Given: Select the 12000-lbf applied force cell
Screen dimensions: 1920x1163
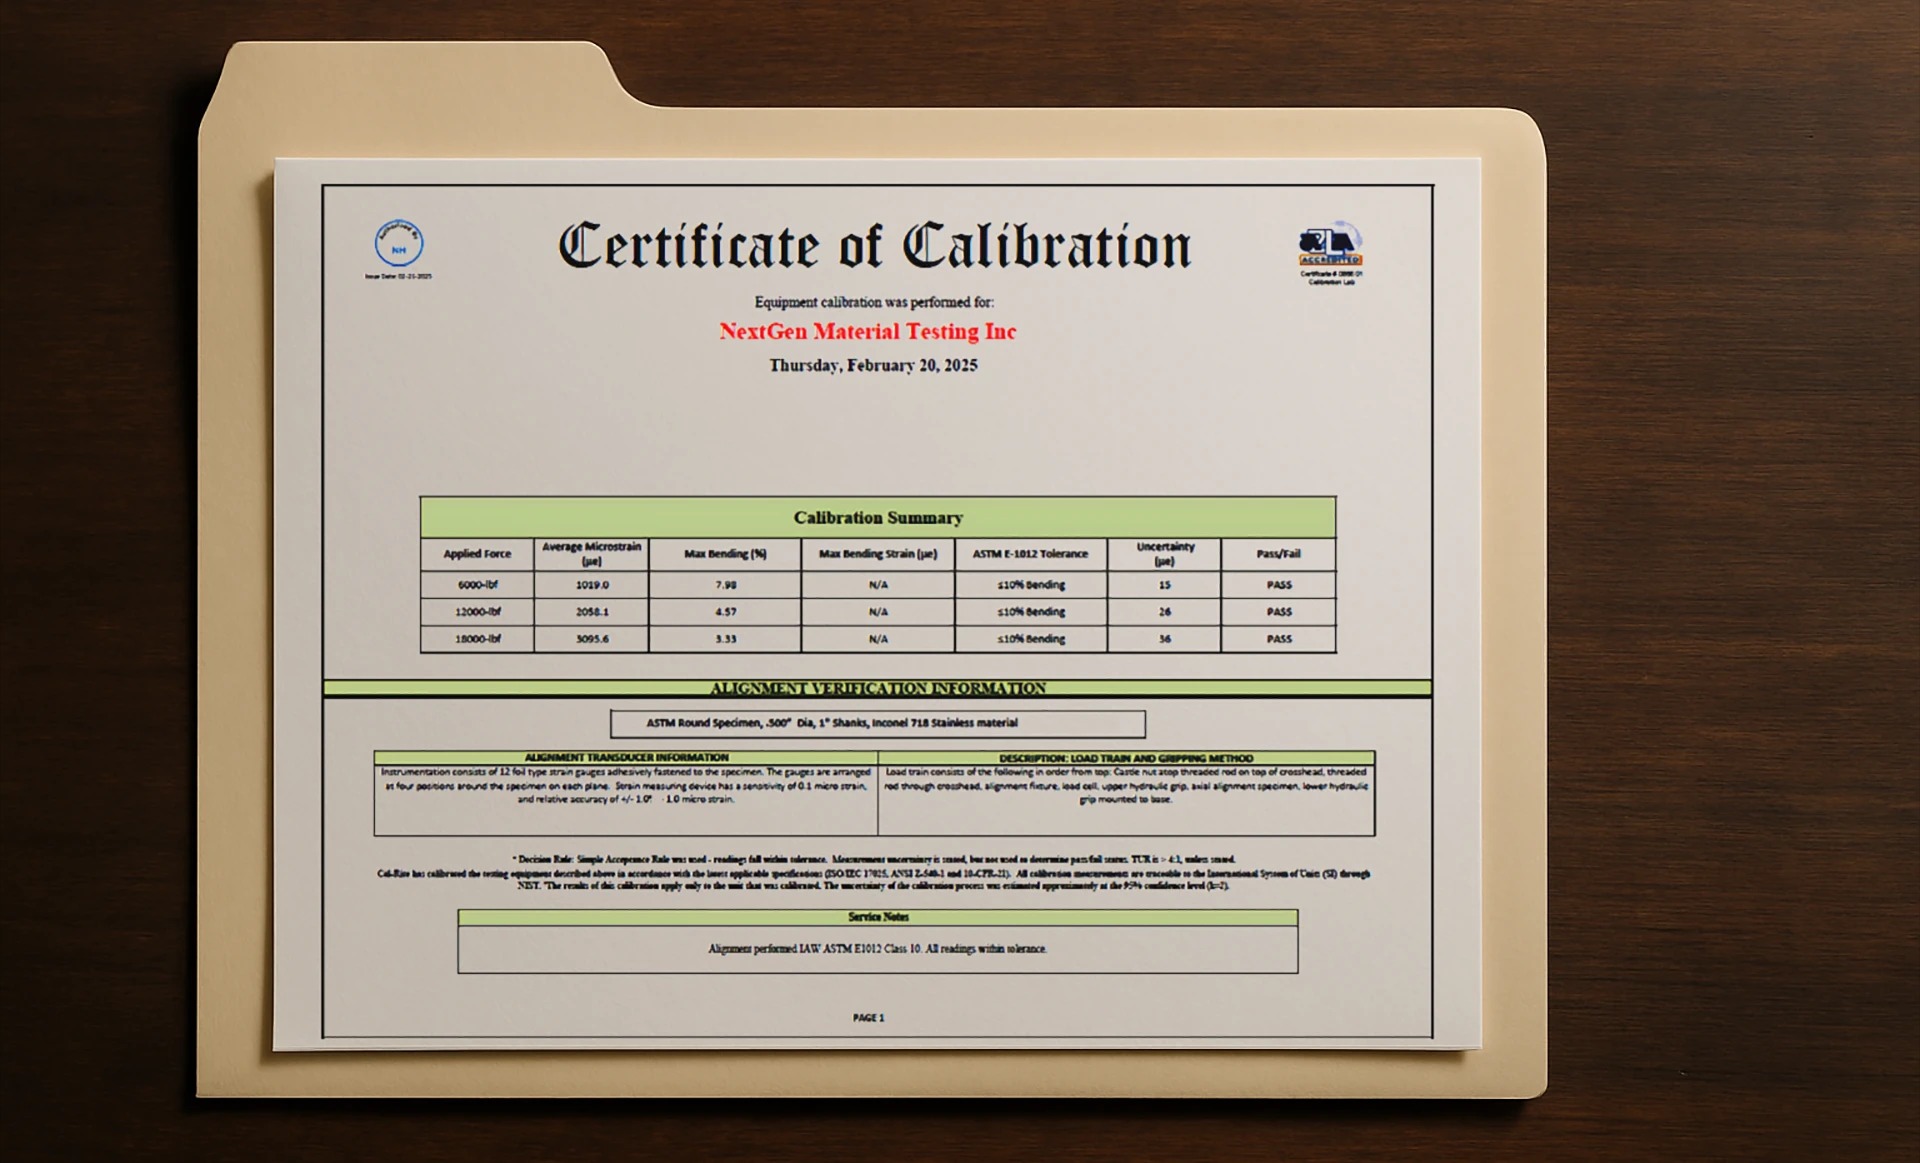Looking at the screenshot, I should (477, 611).
